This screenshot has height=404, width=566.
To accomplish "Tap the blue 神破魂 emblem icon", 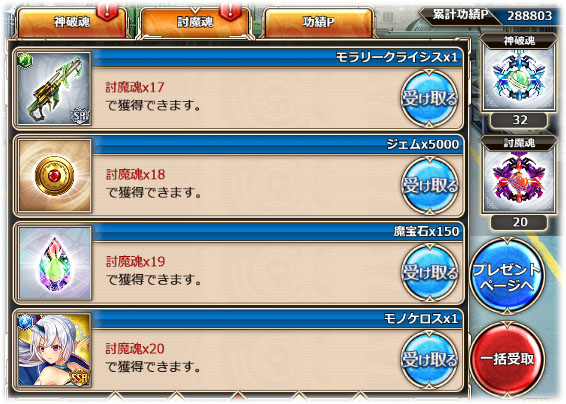I will [518, 78].
